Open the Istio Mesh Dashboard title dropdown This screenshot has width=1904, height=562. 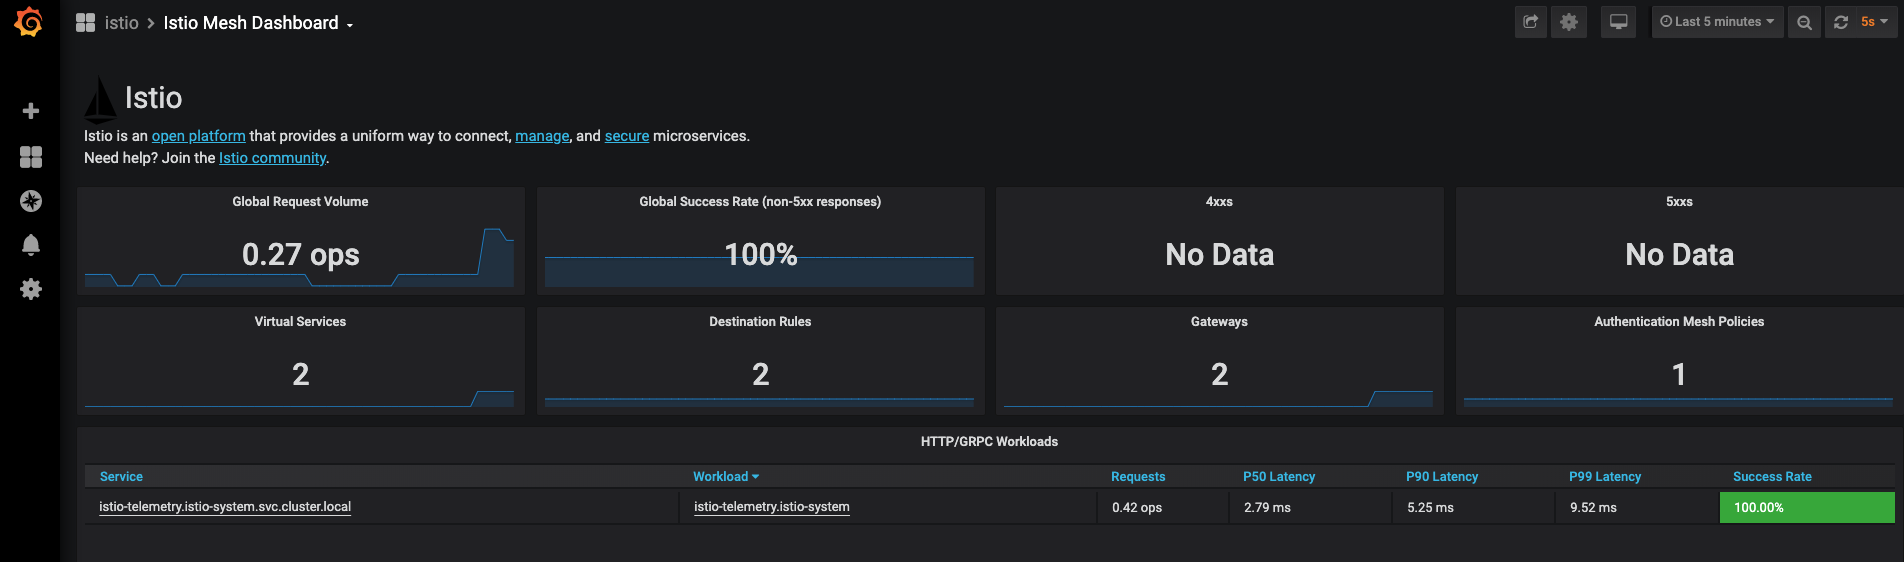click(258, 23)
